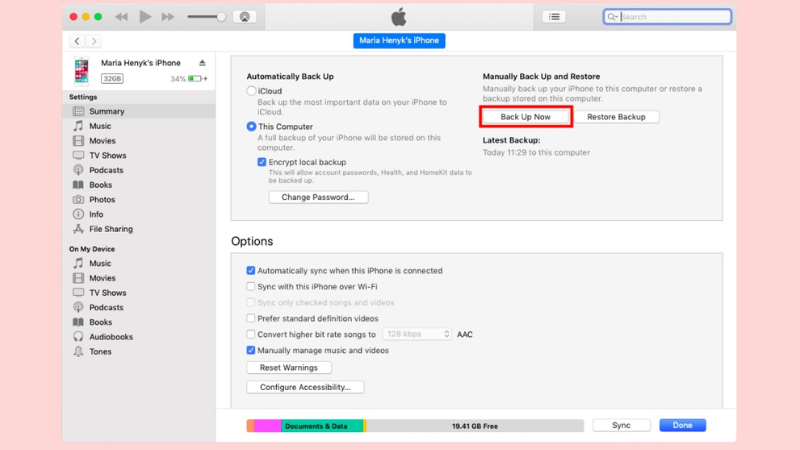Viewport: 800px width, 450px height.
Task: Open Photos in the sidebar
Action: click(x=139, y=200)
